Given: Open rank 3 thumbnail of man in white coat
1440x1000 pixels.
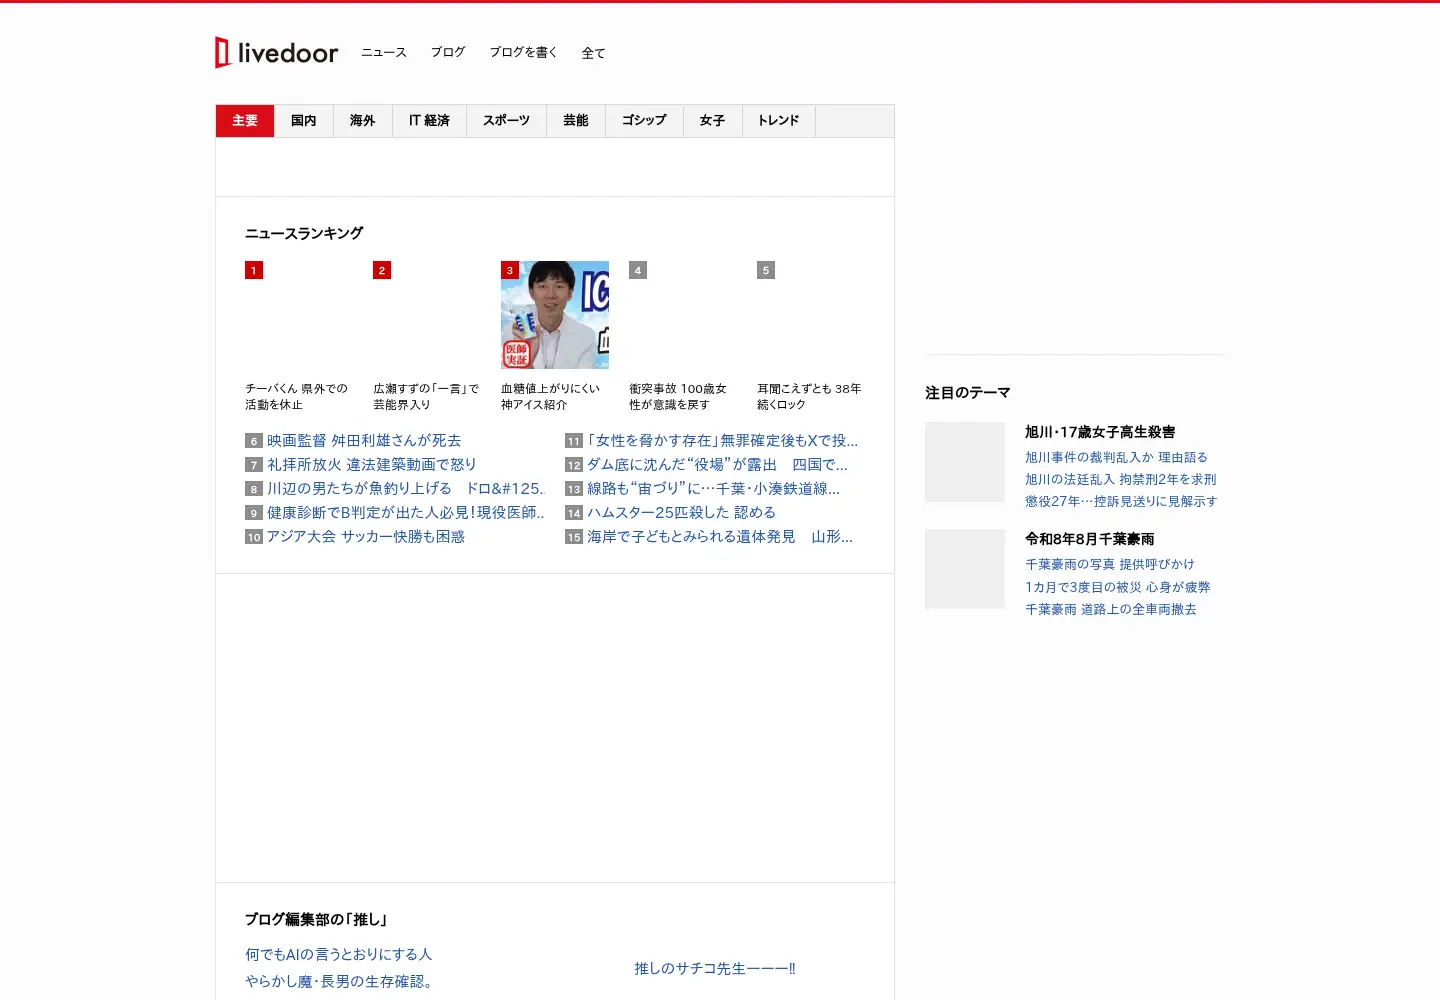Looking at the screenshot, I should coord(555,315).
